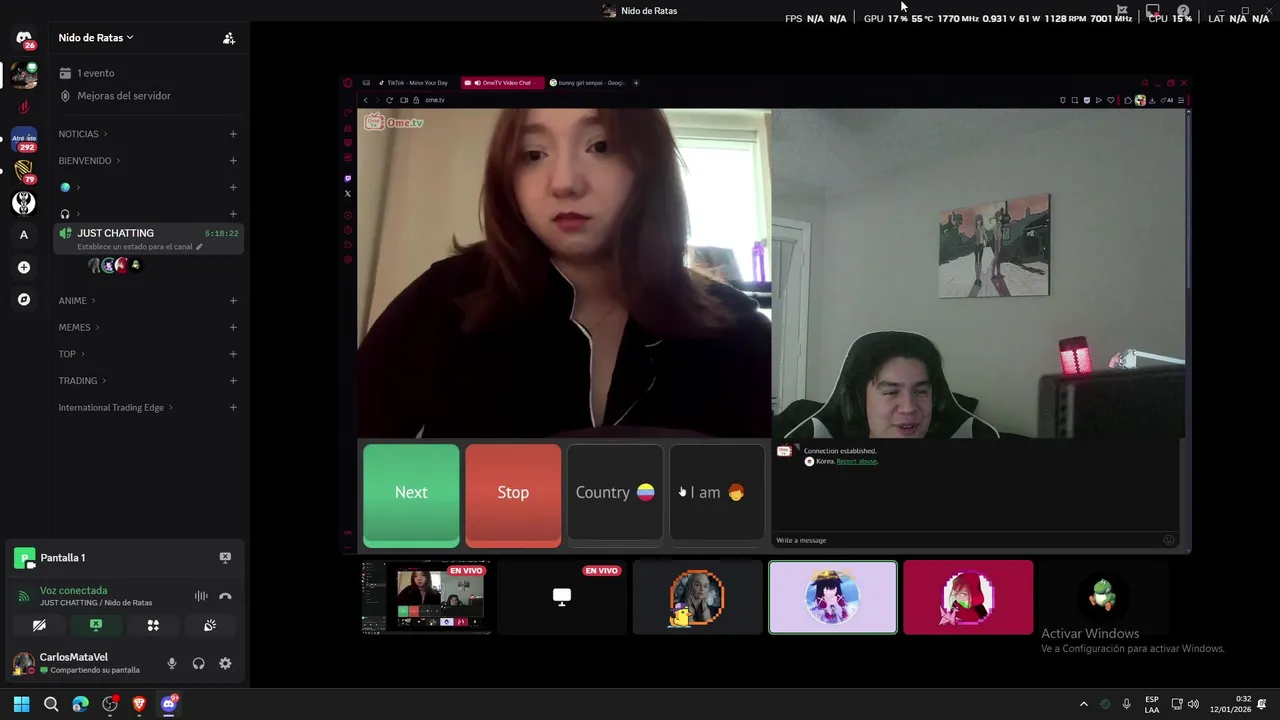
Task: Collapse the BIENVENIDO category
Action: (89, 161)
